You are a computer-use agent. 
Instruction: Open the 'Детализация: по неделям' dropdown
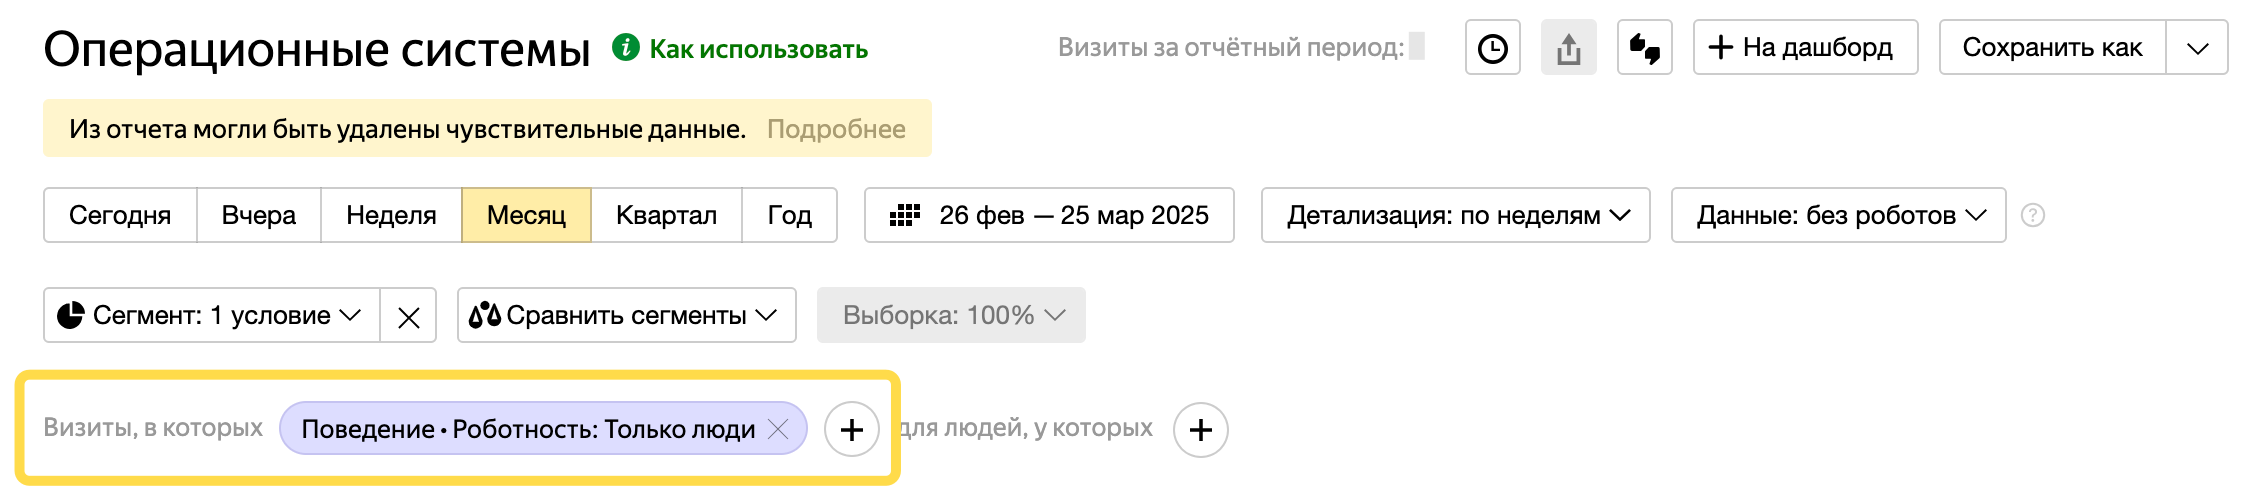(1455, 215)
